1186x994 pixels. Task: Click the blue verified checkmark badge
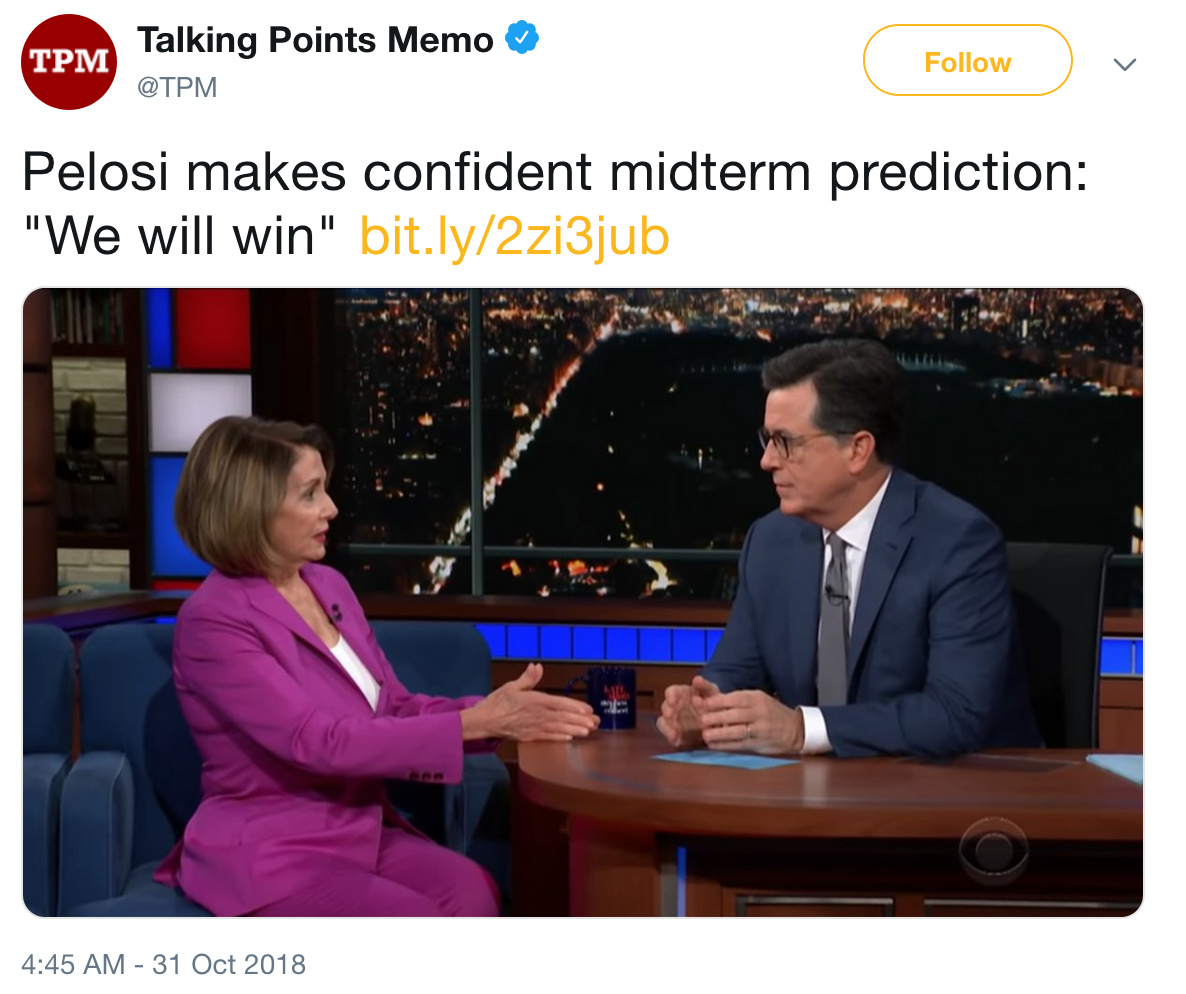(x=522, y=38)
